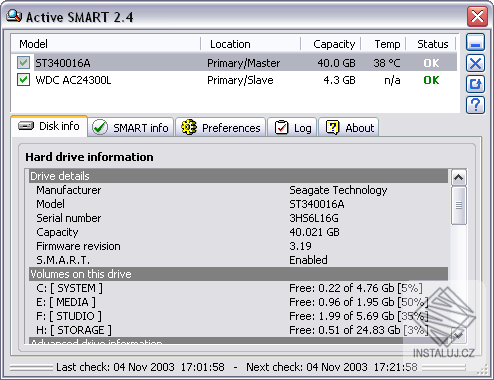This screenshot has height=380, width=494.
Task: Open the About tab
Action: point(349,128)
